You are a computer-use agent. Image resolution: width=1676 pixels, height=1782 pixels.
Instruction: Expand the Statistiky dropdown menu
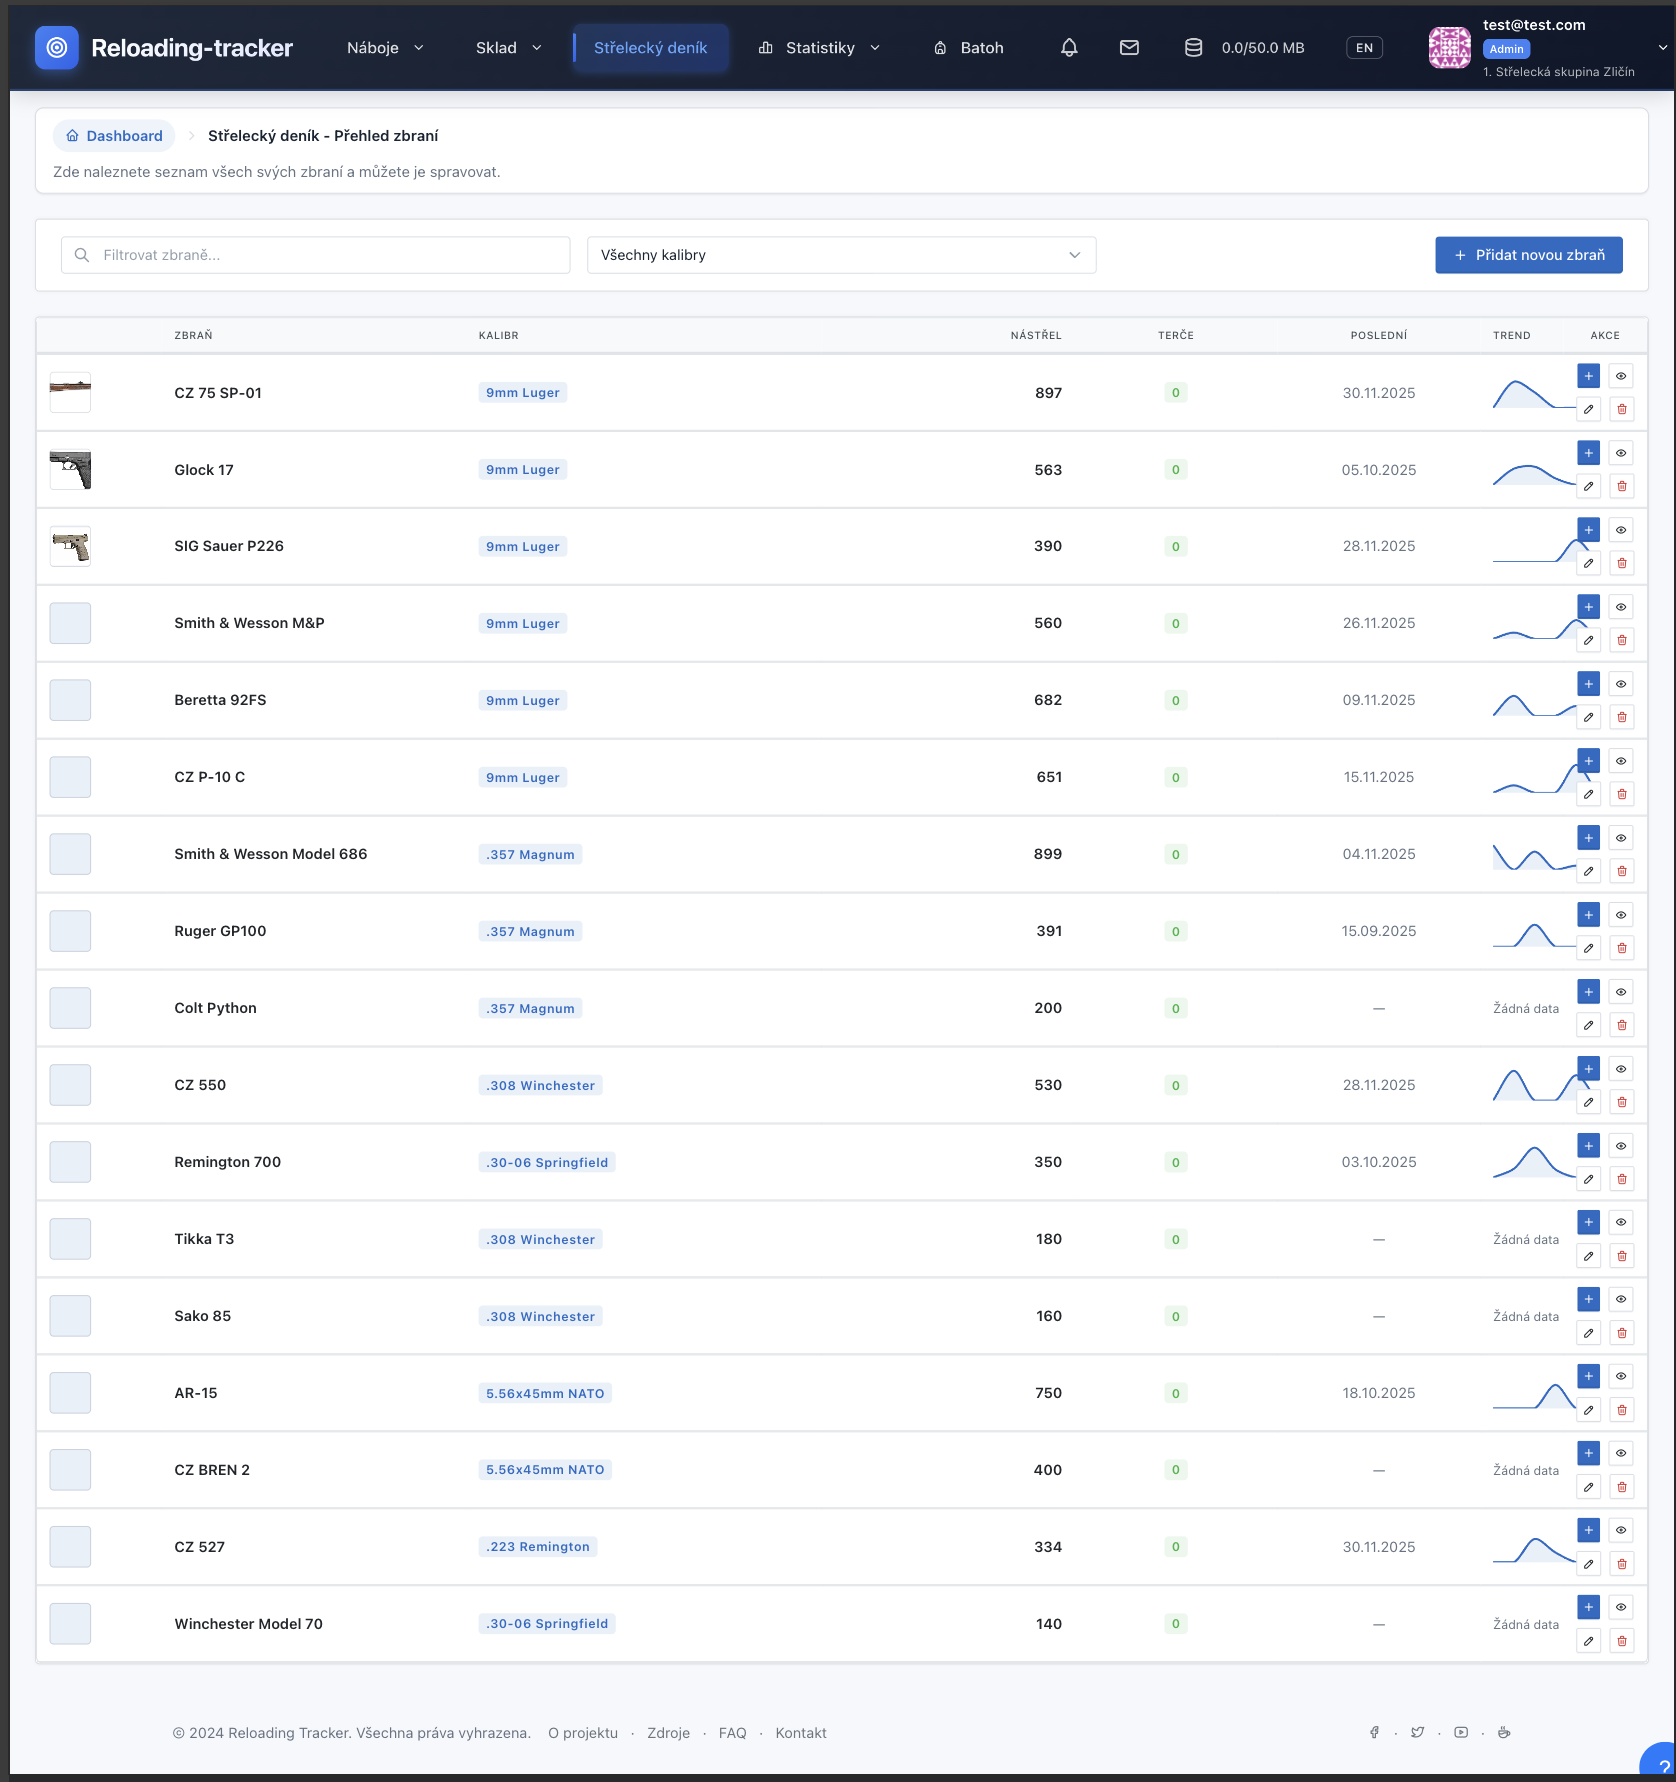[x=819, y=48]
